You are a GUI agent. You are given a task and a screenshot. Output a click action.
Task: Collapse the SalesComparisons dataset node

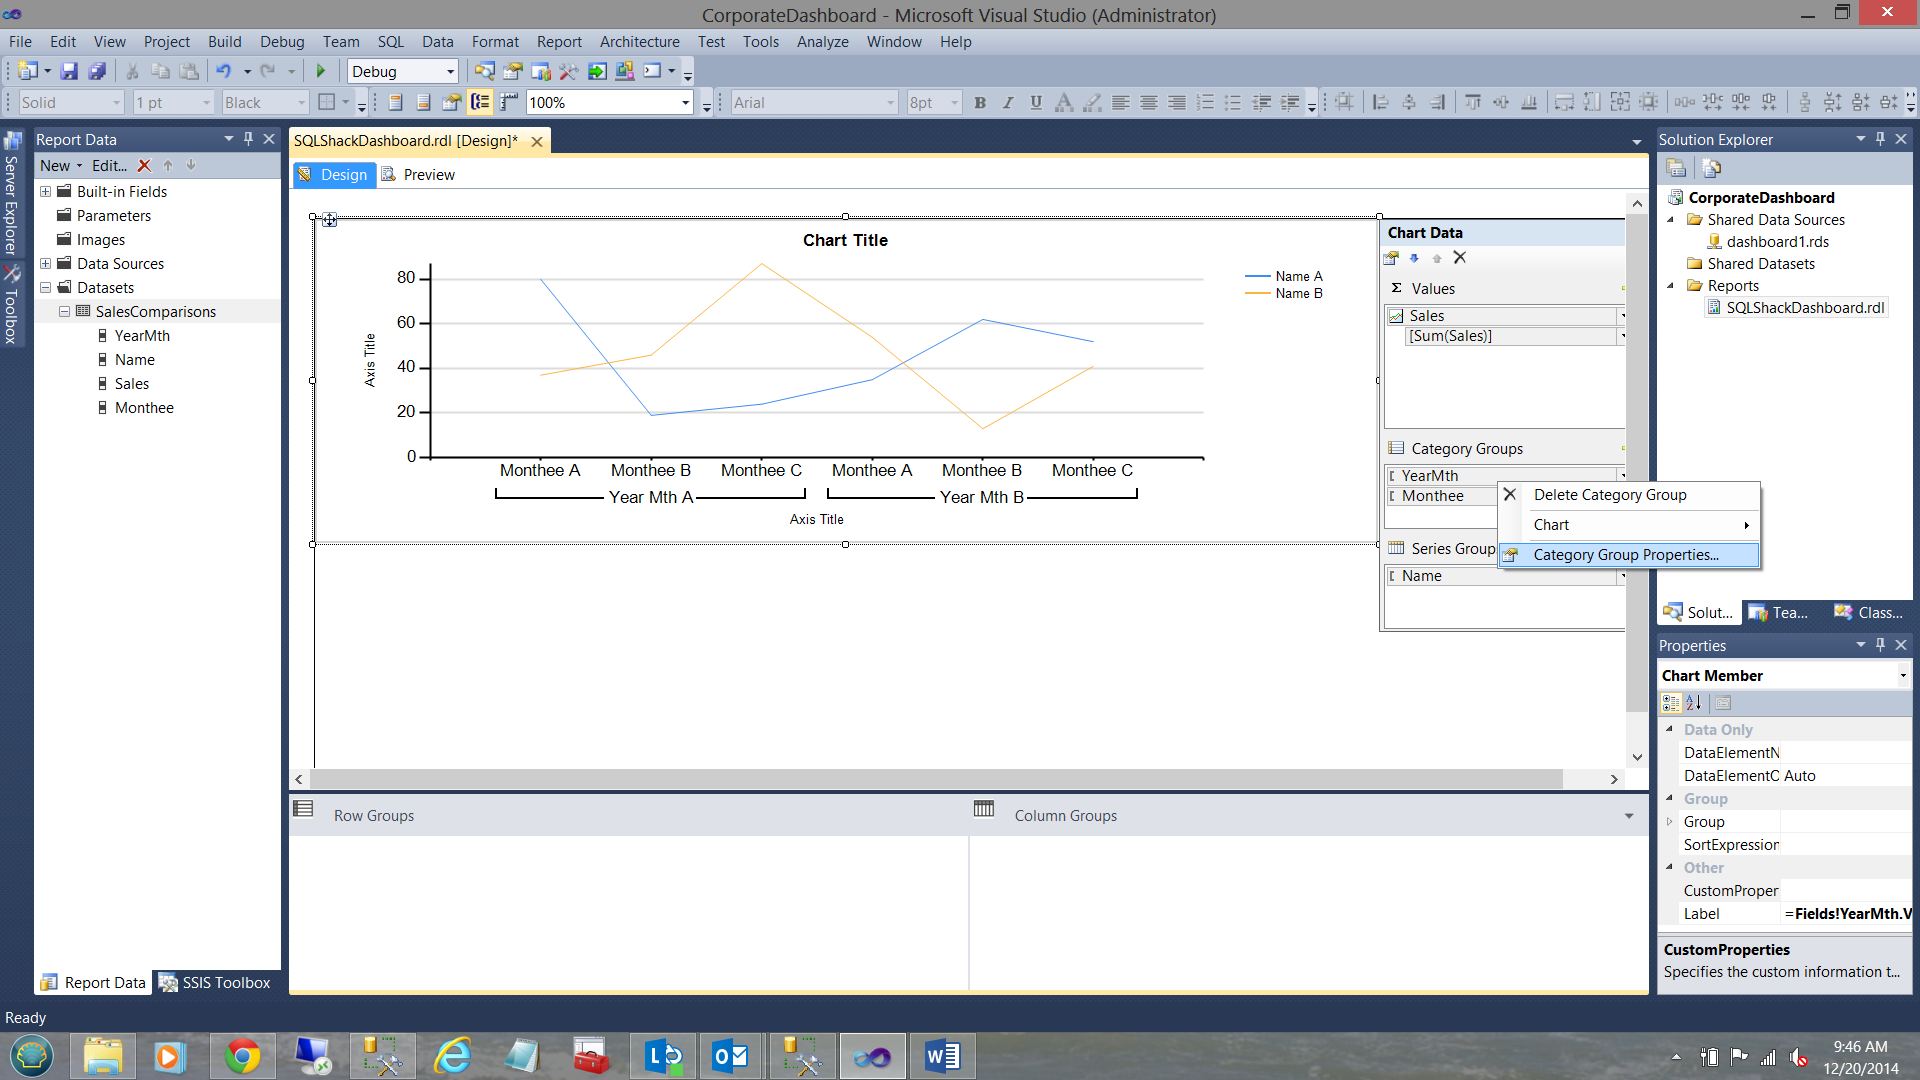coord(64,312)
